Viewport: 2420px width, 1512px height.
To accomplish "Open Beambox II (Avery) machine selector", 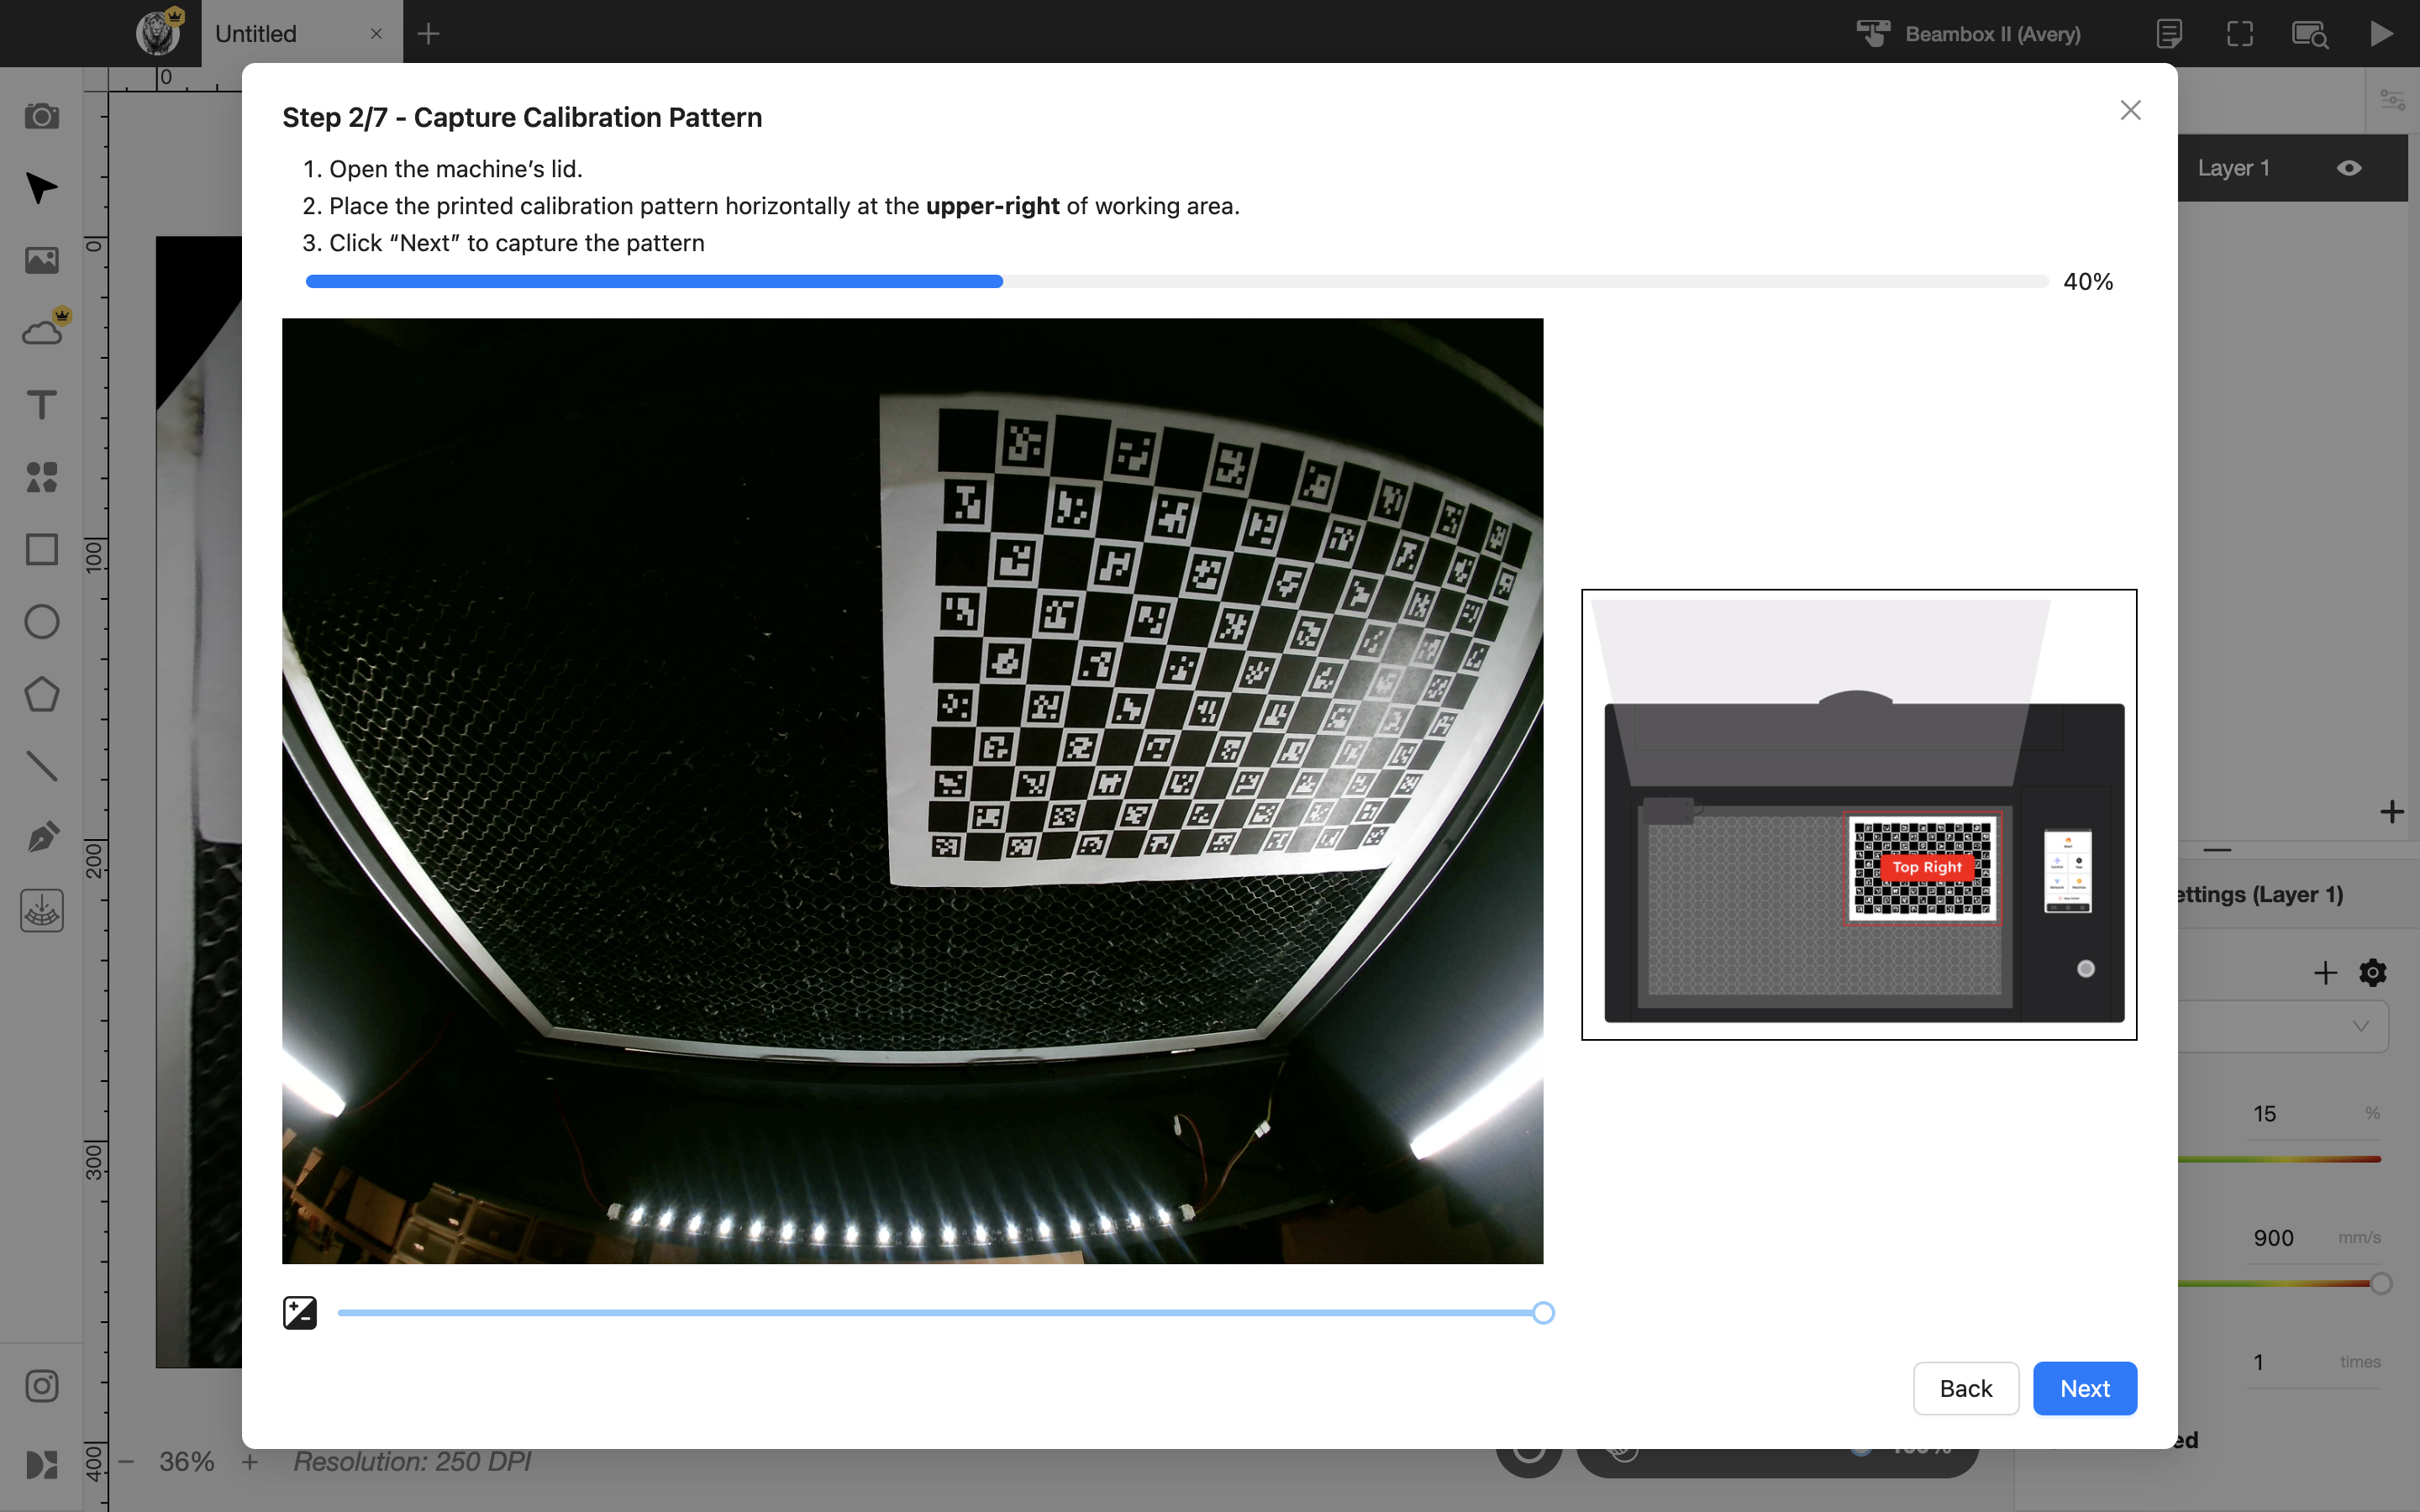I will tap(1968, 33).
